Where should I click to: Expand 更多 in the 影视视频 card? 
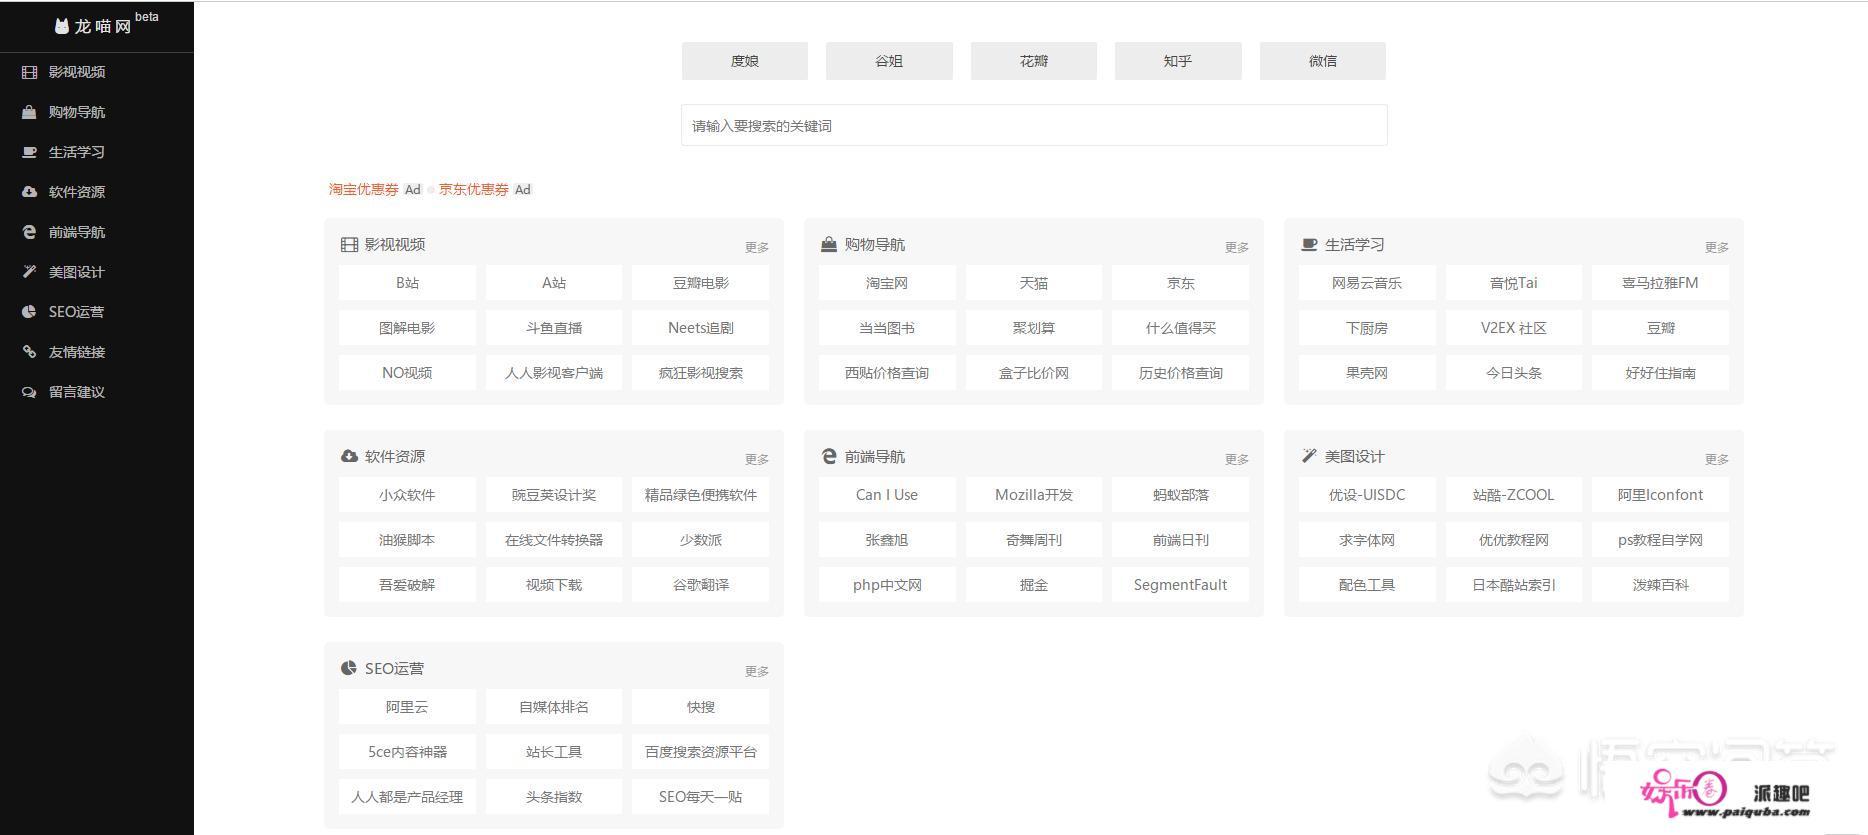point(757,247)
